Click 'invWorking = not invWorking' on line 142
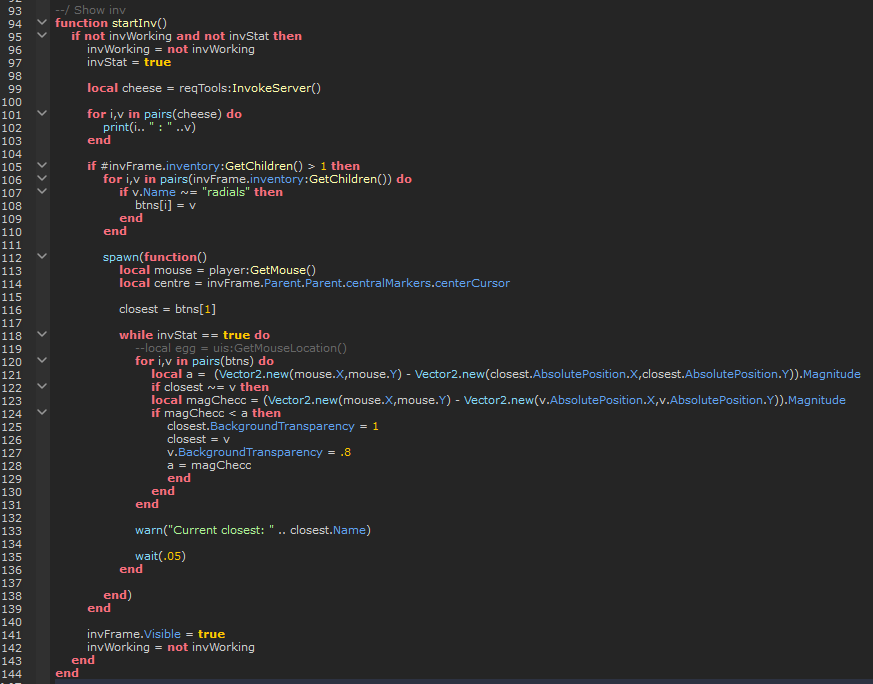This screenshot has height=684, width=873. tap(171, 647)
